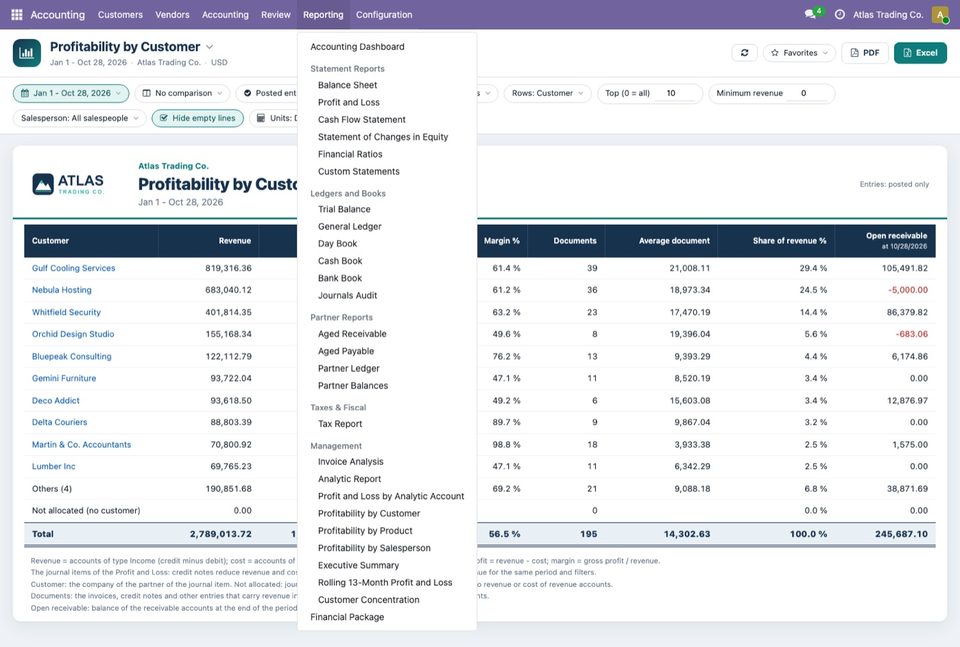The width and height of the screenshot is (960, 647).
Task: Export the report as PDF
Action: coord(864,53)
